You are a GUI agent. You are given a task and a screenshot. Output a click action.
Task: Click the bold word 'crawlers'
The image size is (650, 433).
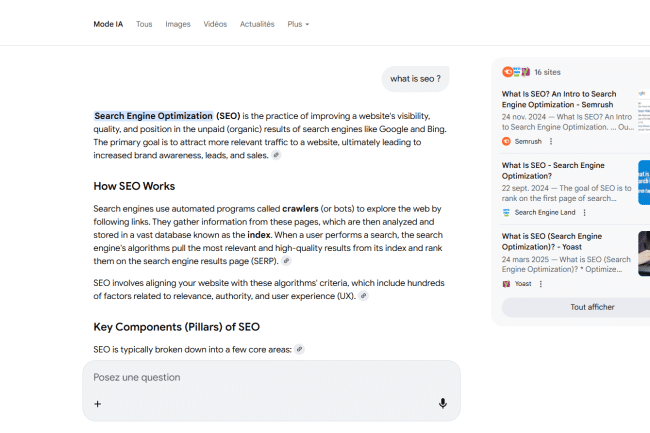[300, 209]
